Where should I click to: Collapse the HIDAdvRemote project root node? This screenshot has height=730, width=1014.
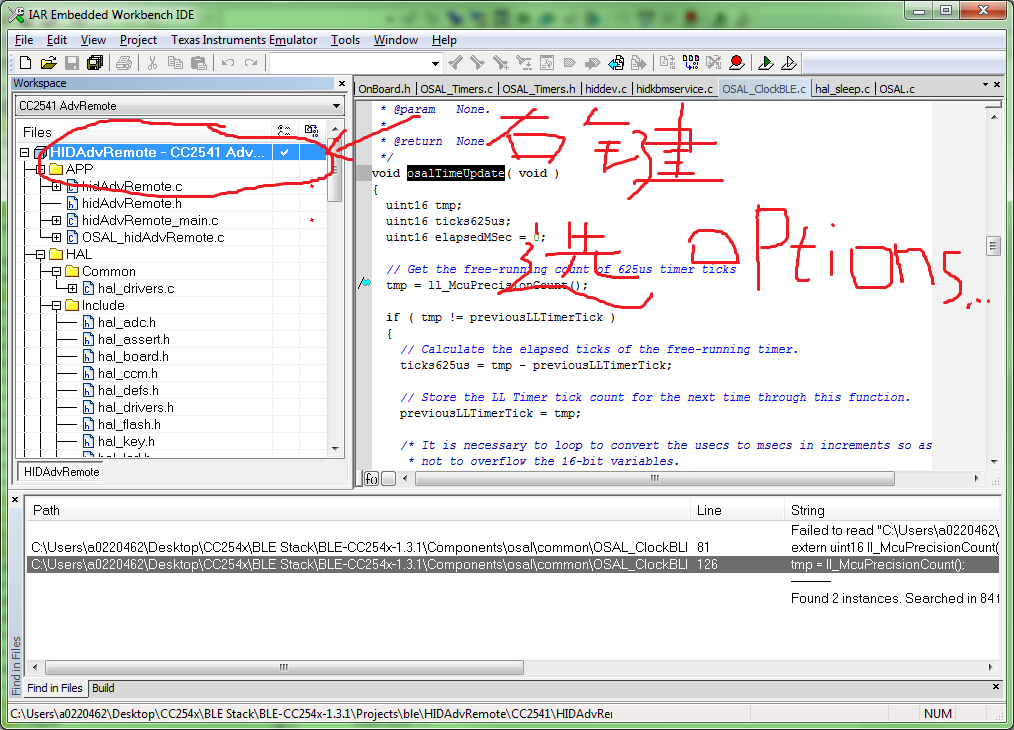25,153
